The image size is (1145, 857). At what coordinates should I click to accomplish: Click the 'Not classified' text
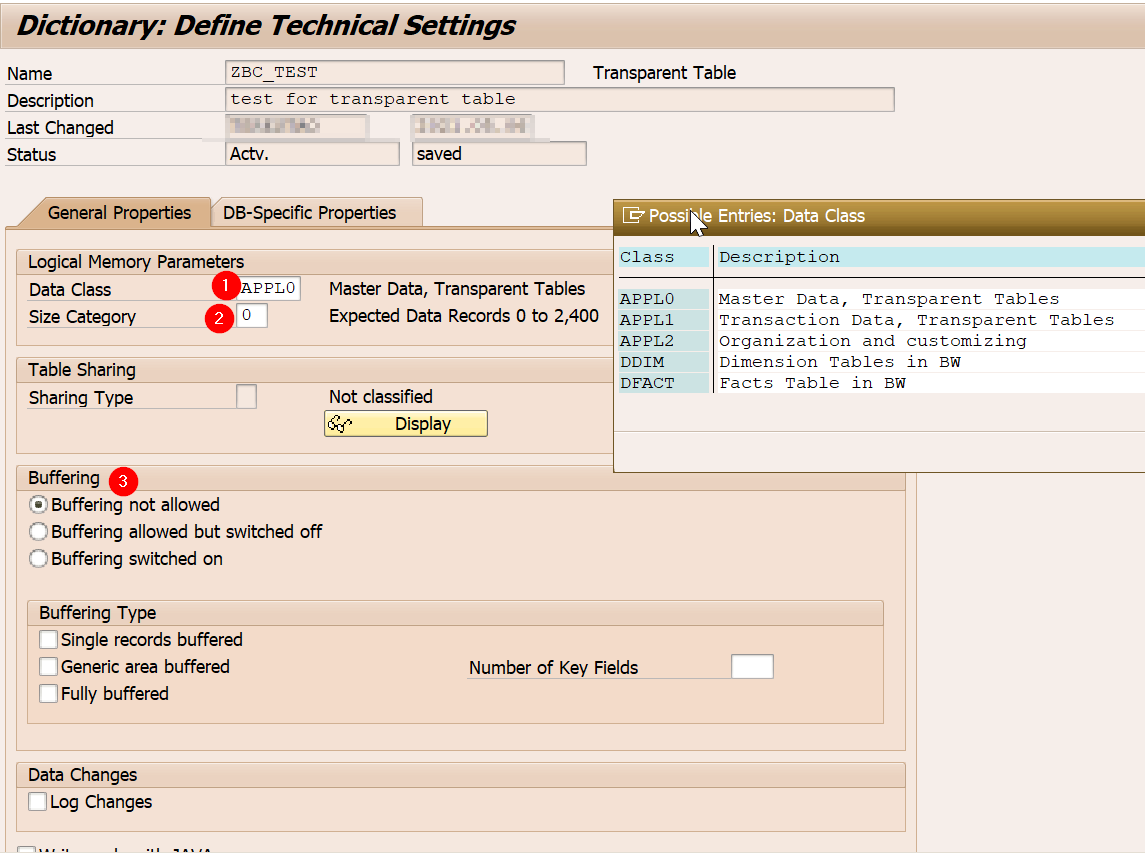[x=380, y=396]
